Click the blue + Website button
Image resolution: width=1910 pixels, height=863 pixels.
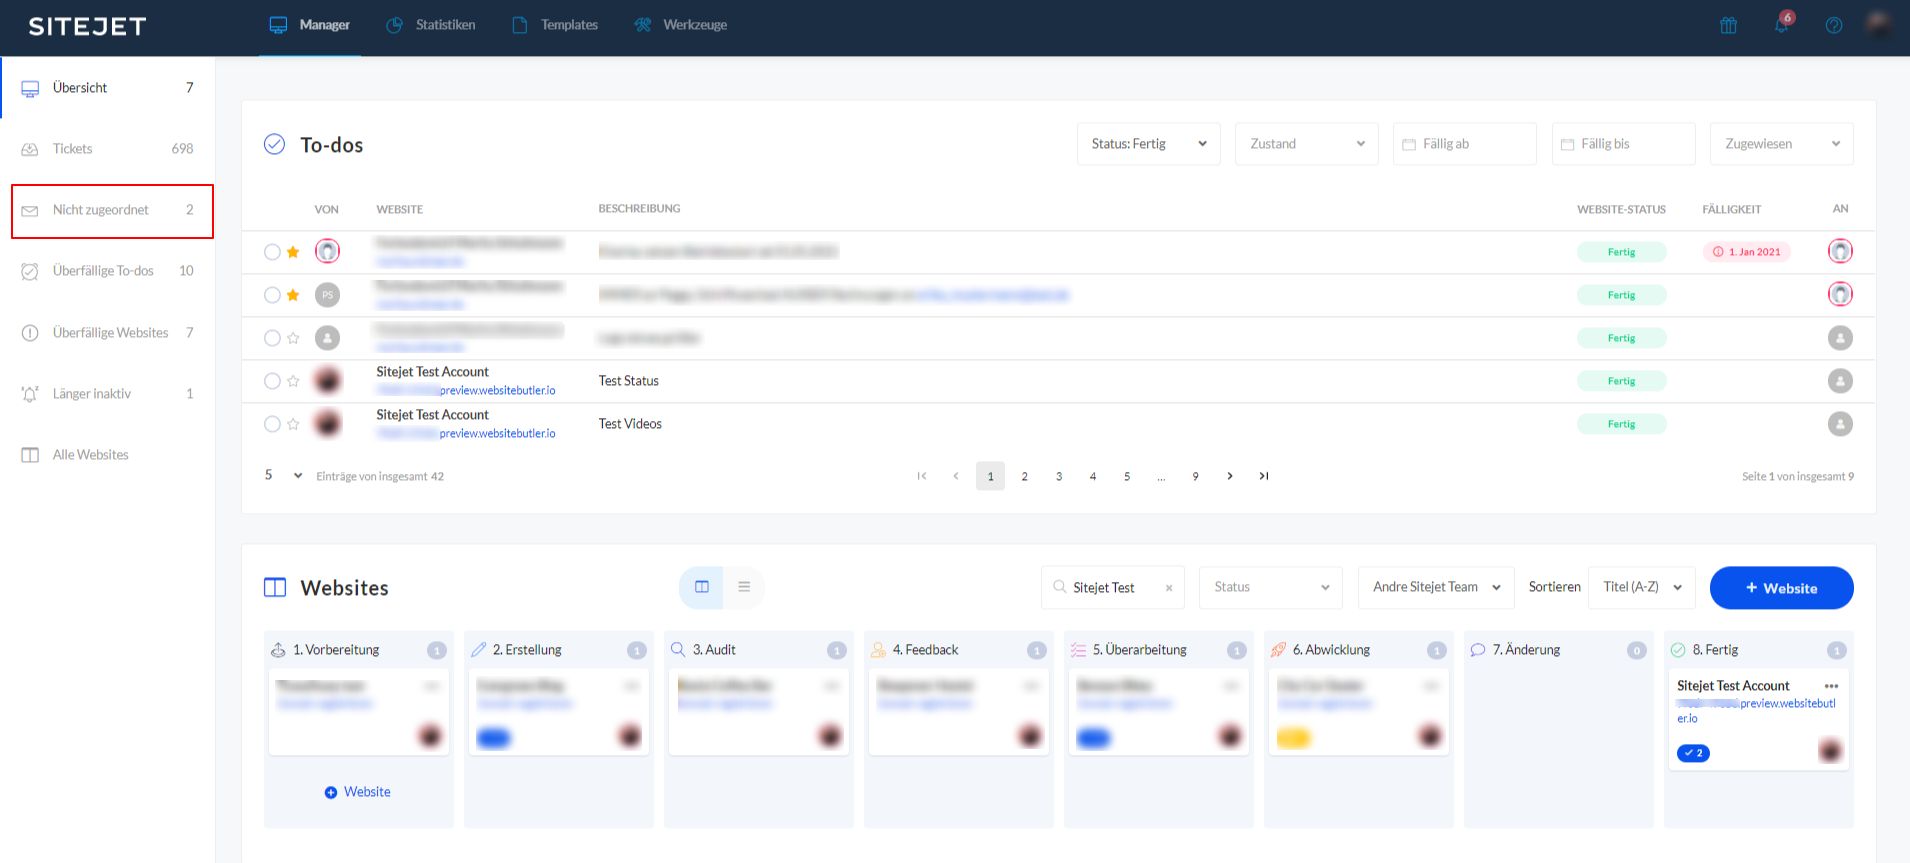1781,588
